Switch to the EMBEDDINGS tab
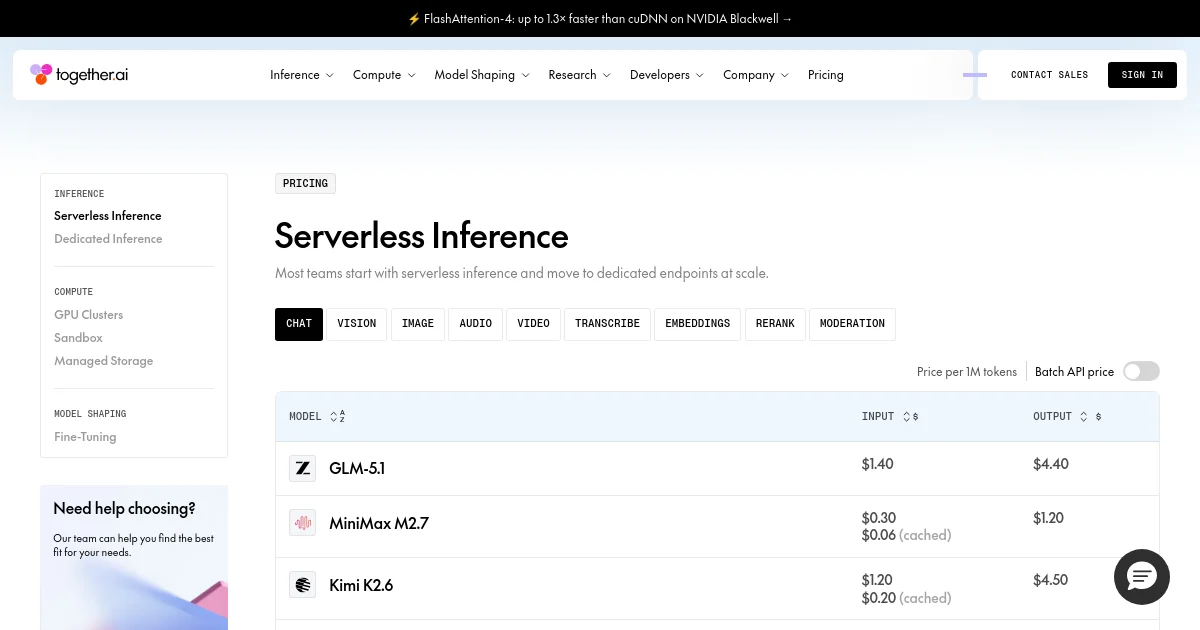This screenshot has height=630, width=1200. point(698,324)
